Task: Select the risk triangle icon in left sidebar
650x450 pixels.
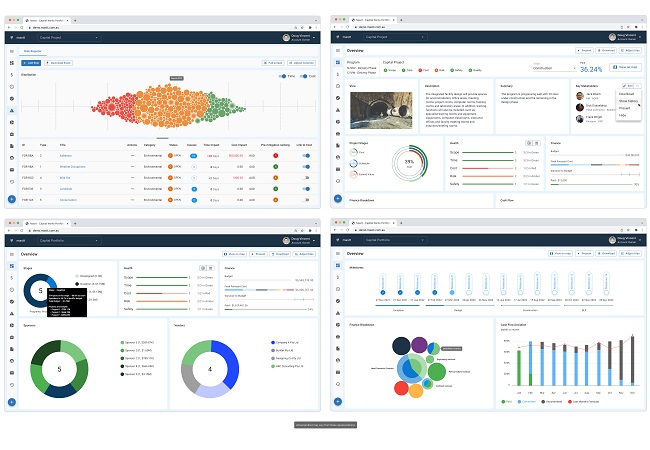Action: point(11,109)
